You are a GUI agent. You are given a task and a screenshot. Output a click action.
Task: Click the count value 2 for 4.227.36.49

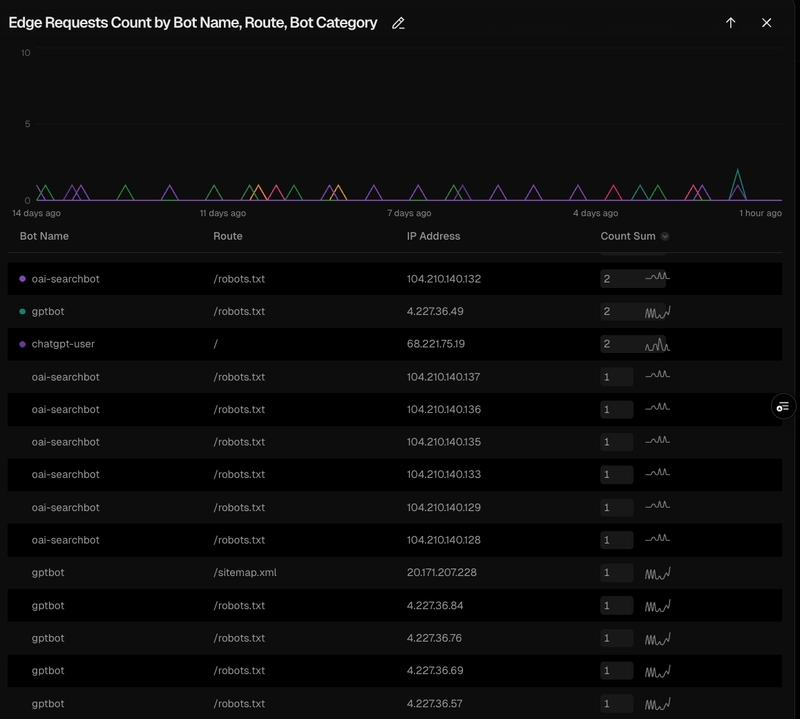[x=607, y=311]
